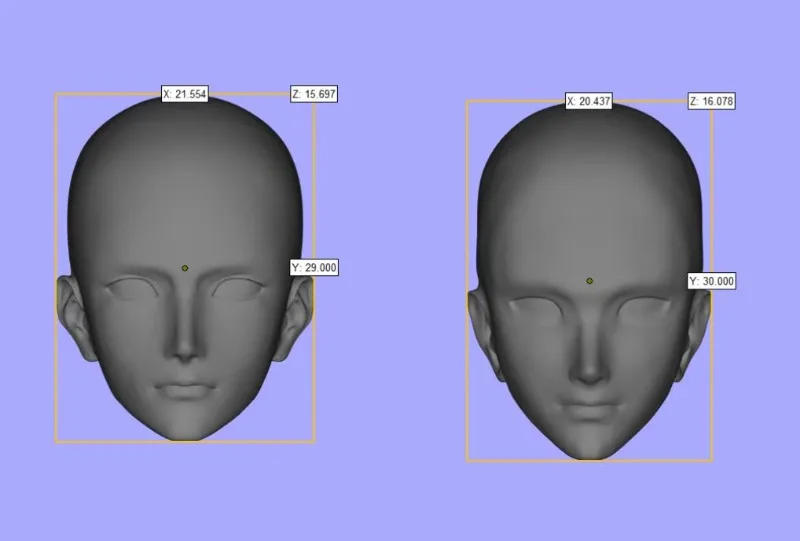This screenshot has height=541, width=800.
Task: Click the right head's center pivot point
Action: point(589,281)
